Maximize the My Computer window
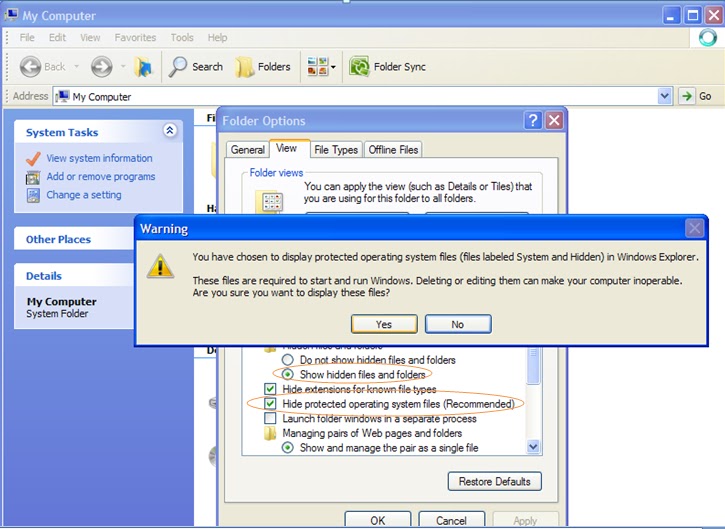The image size is (725, 529). 693,16
